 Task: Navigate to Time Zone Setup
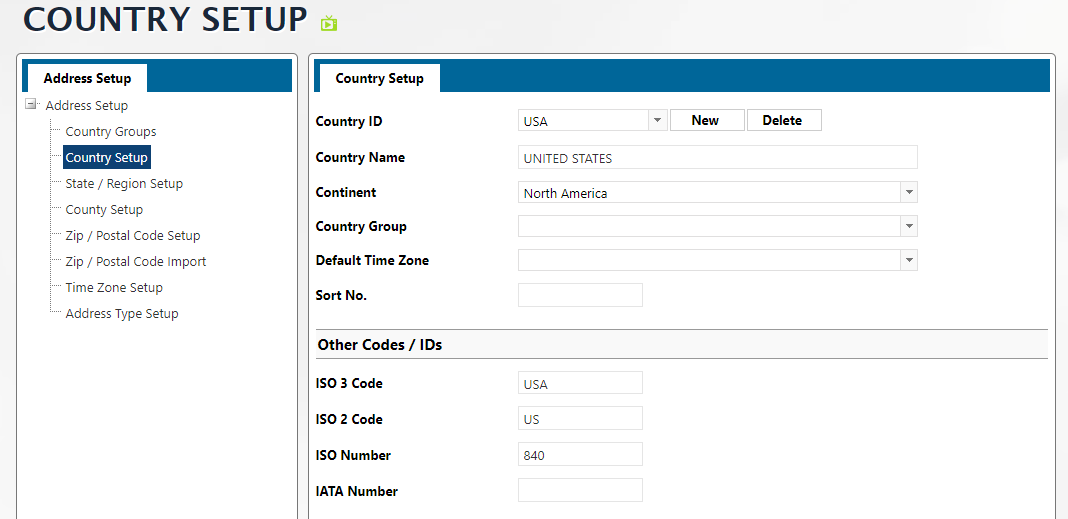point(114,288)
